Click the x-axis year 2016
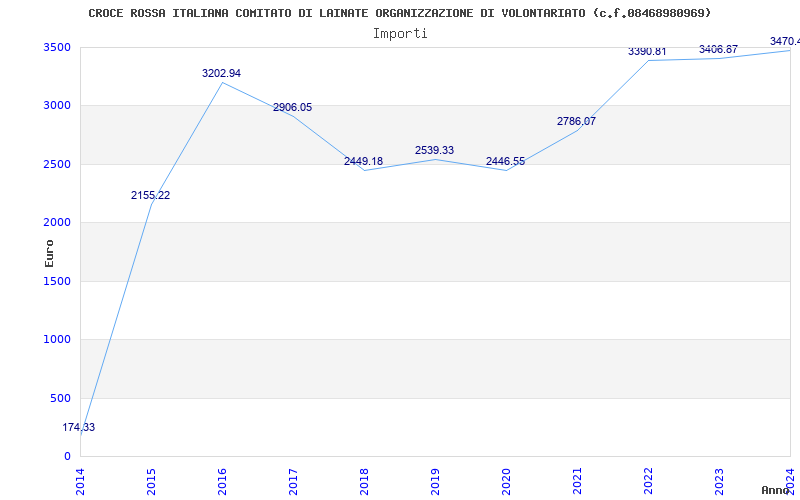Image resolution: width=800 pixels, height=500 pixels. pyautogui.click(x=222, y=481)
